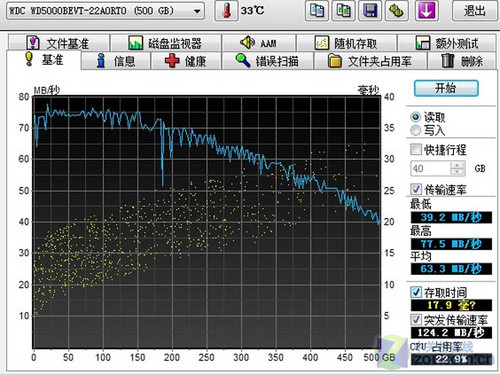Switch to the 磁盘监视器 tab

tap(166, 43)
